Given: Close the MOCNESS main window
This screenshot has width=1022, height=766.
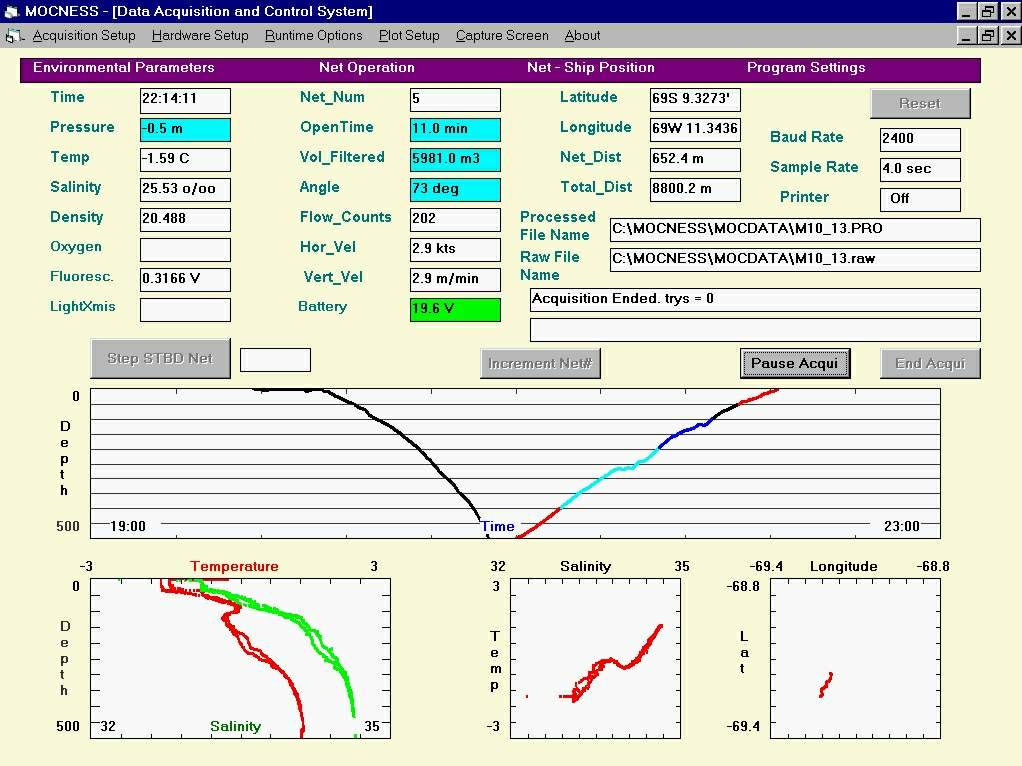Looking at the screenshot, I should [x=1010, y=11].
